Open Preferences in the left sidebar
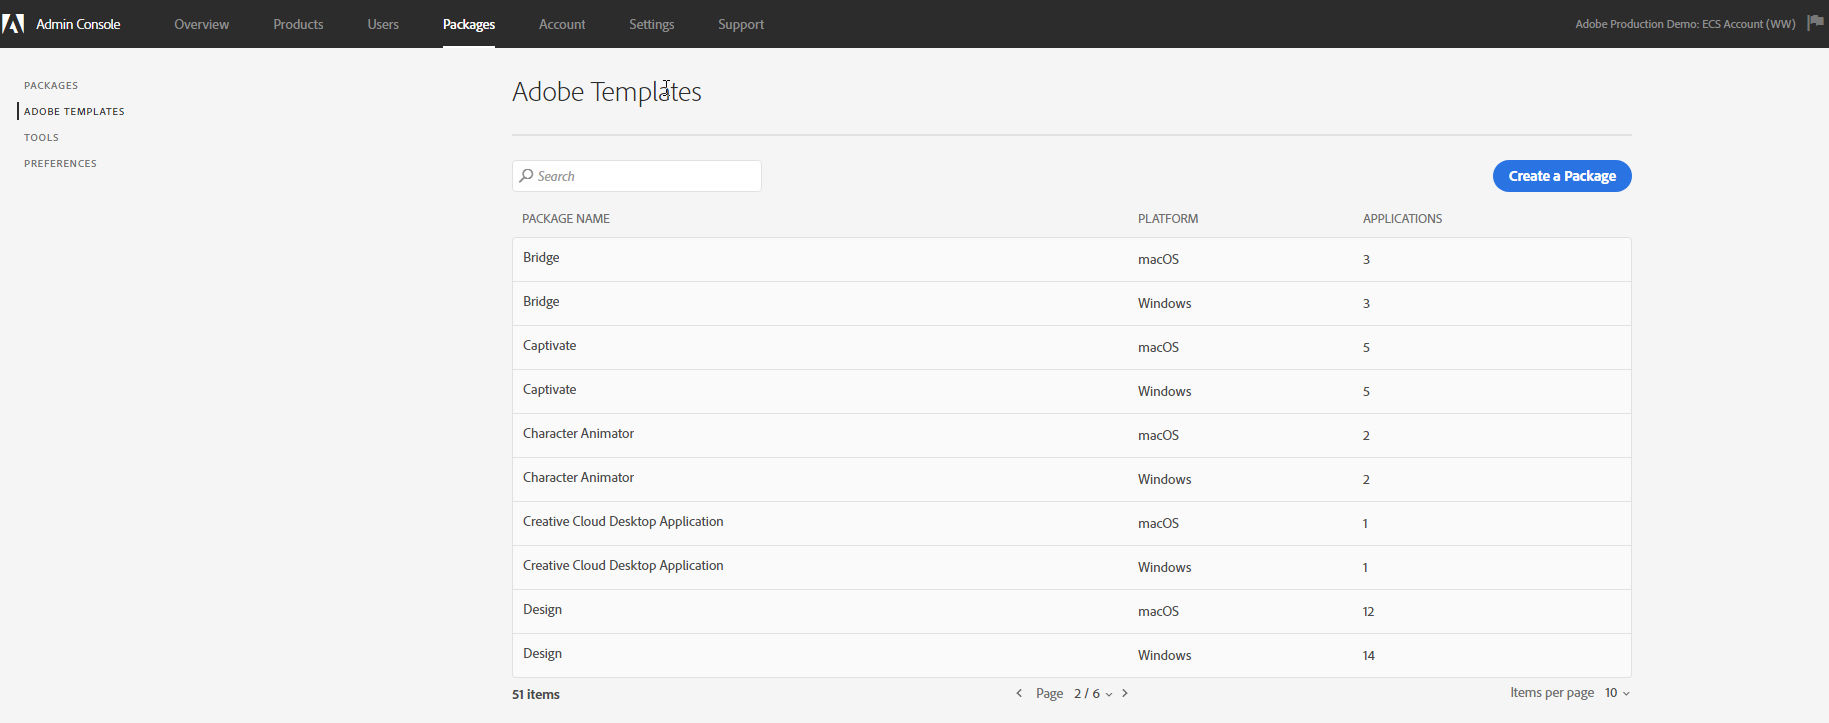Viewport: 1829px width, 723px height. [x=61, y=164]
